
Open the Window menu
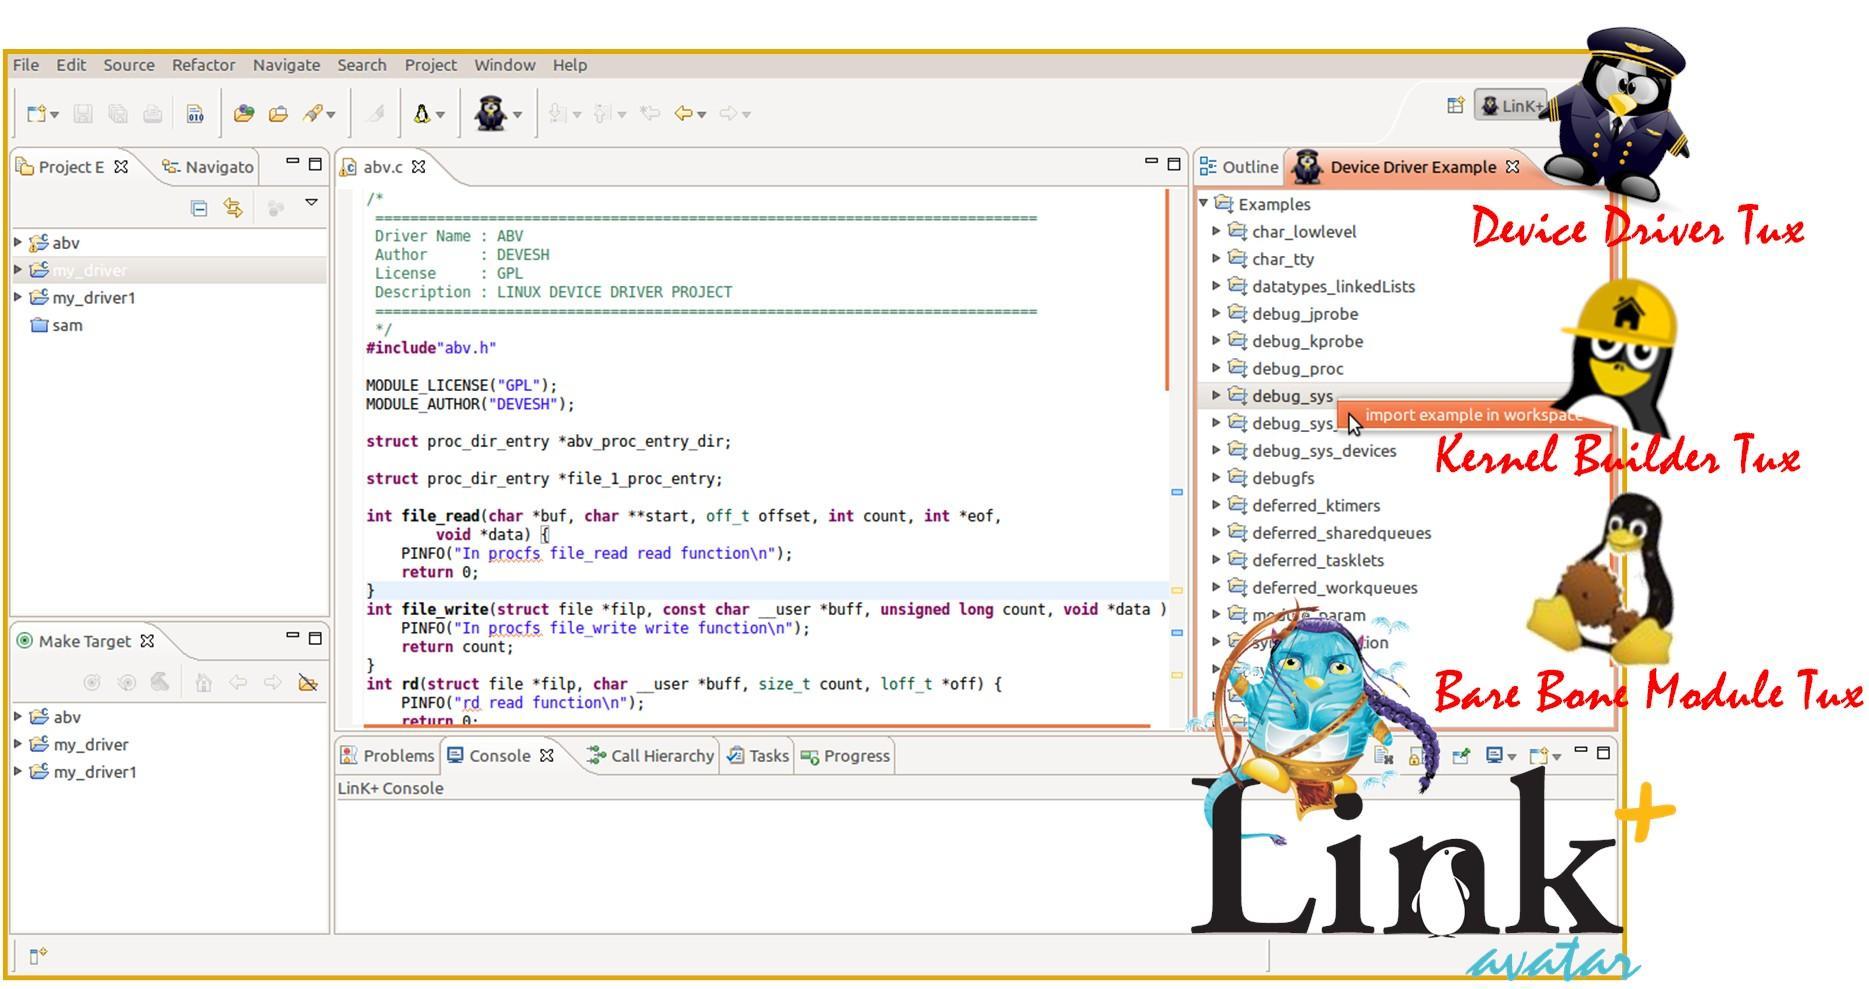(x=504, y=65)
